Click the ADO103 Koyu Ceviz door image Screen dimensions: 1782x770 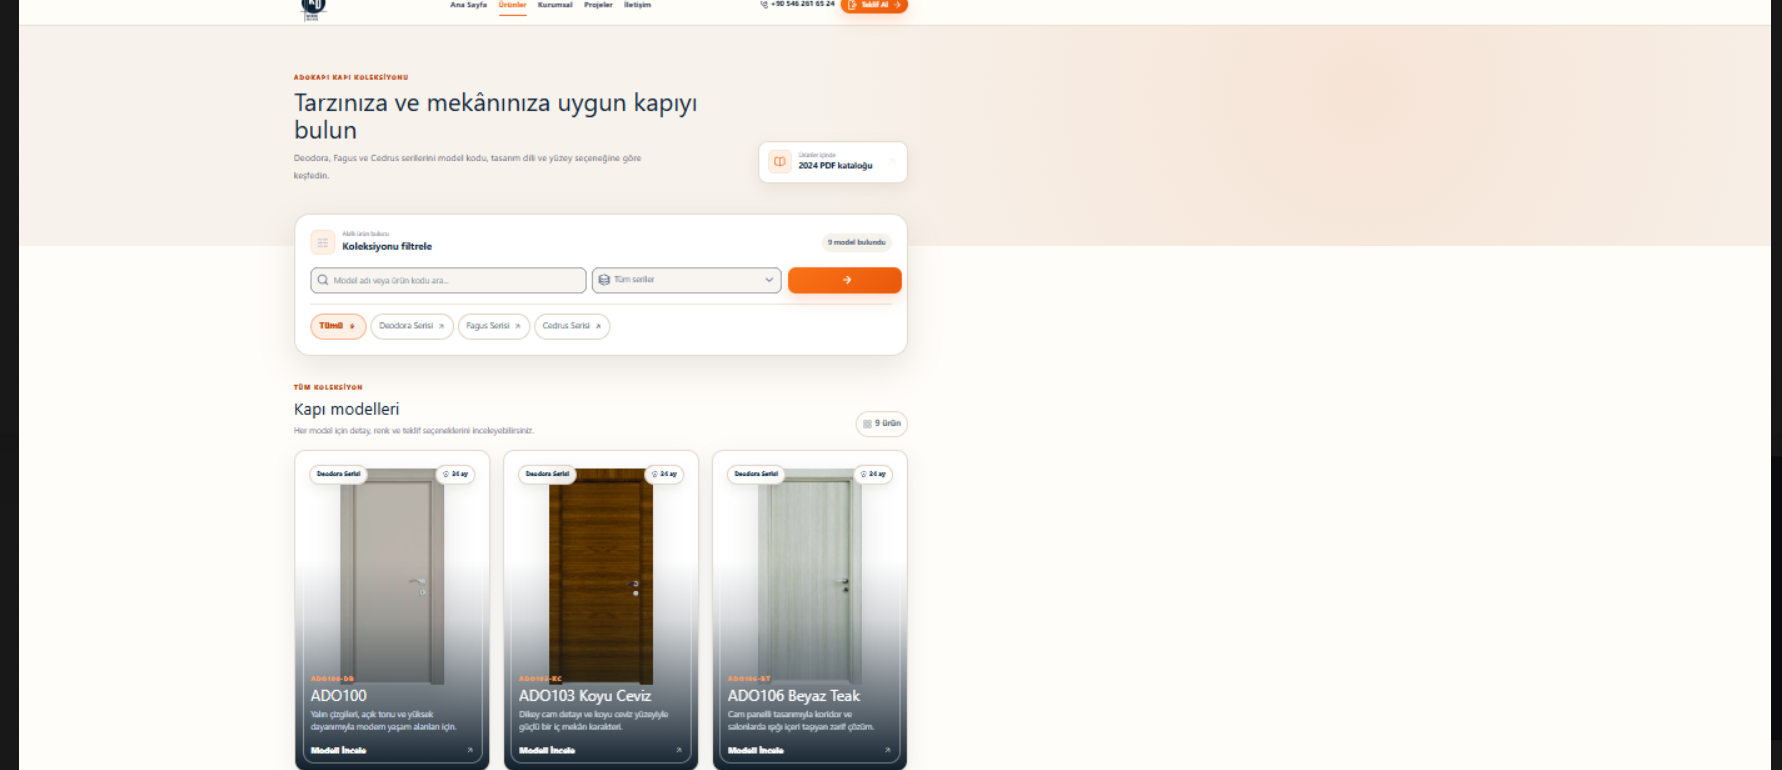[600, 575]
